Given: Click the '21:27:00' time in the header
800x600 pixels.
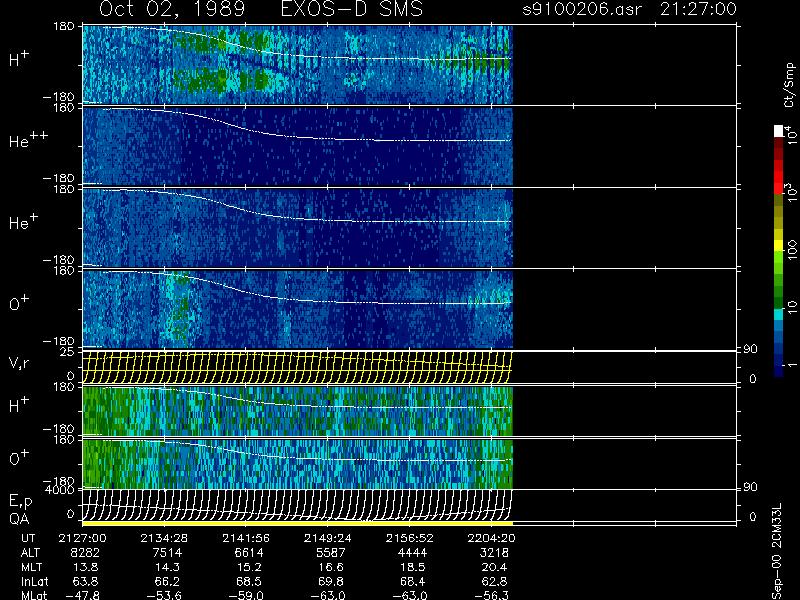Looking at the screenshot, I should point(698,9).
